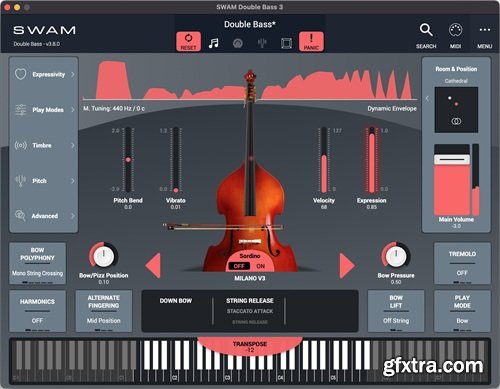Open the Expressivity menu item
The image size is (500, 389).
pos(44,74)
